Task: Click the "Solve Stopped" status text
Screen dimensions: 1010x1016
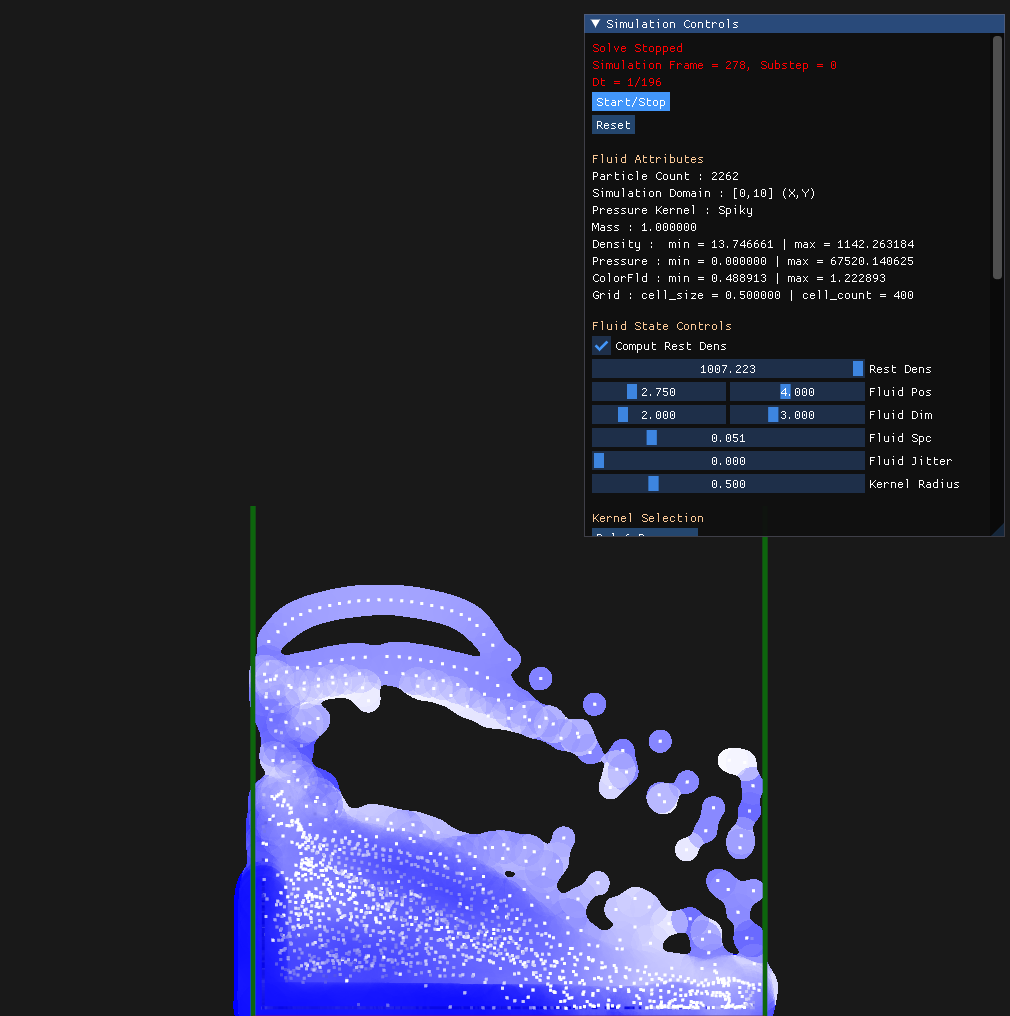Action: [x=637, y=48]
